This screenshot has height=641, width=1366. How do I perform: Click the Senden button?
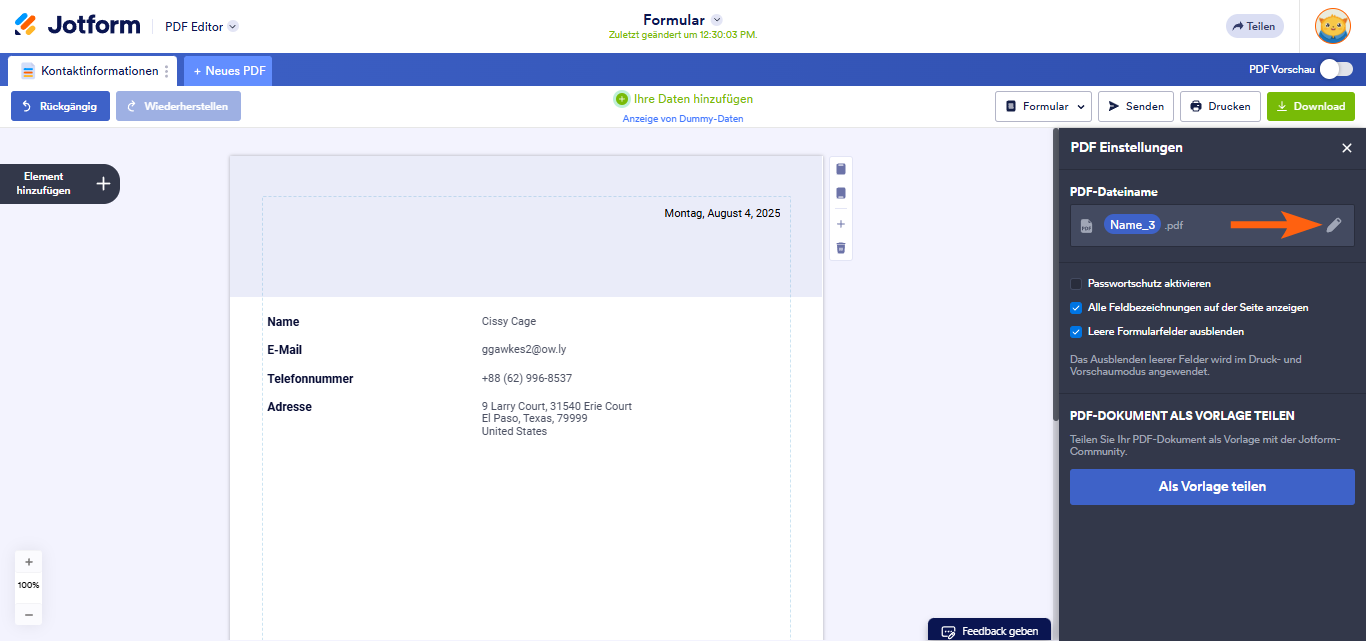pos(1136,106)
